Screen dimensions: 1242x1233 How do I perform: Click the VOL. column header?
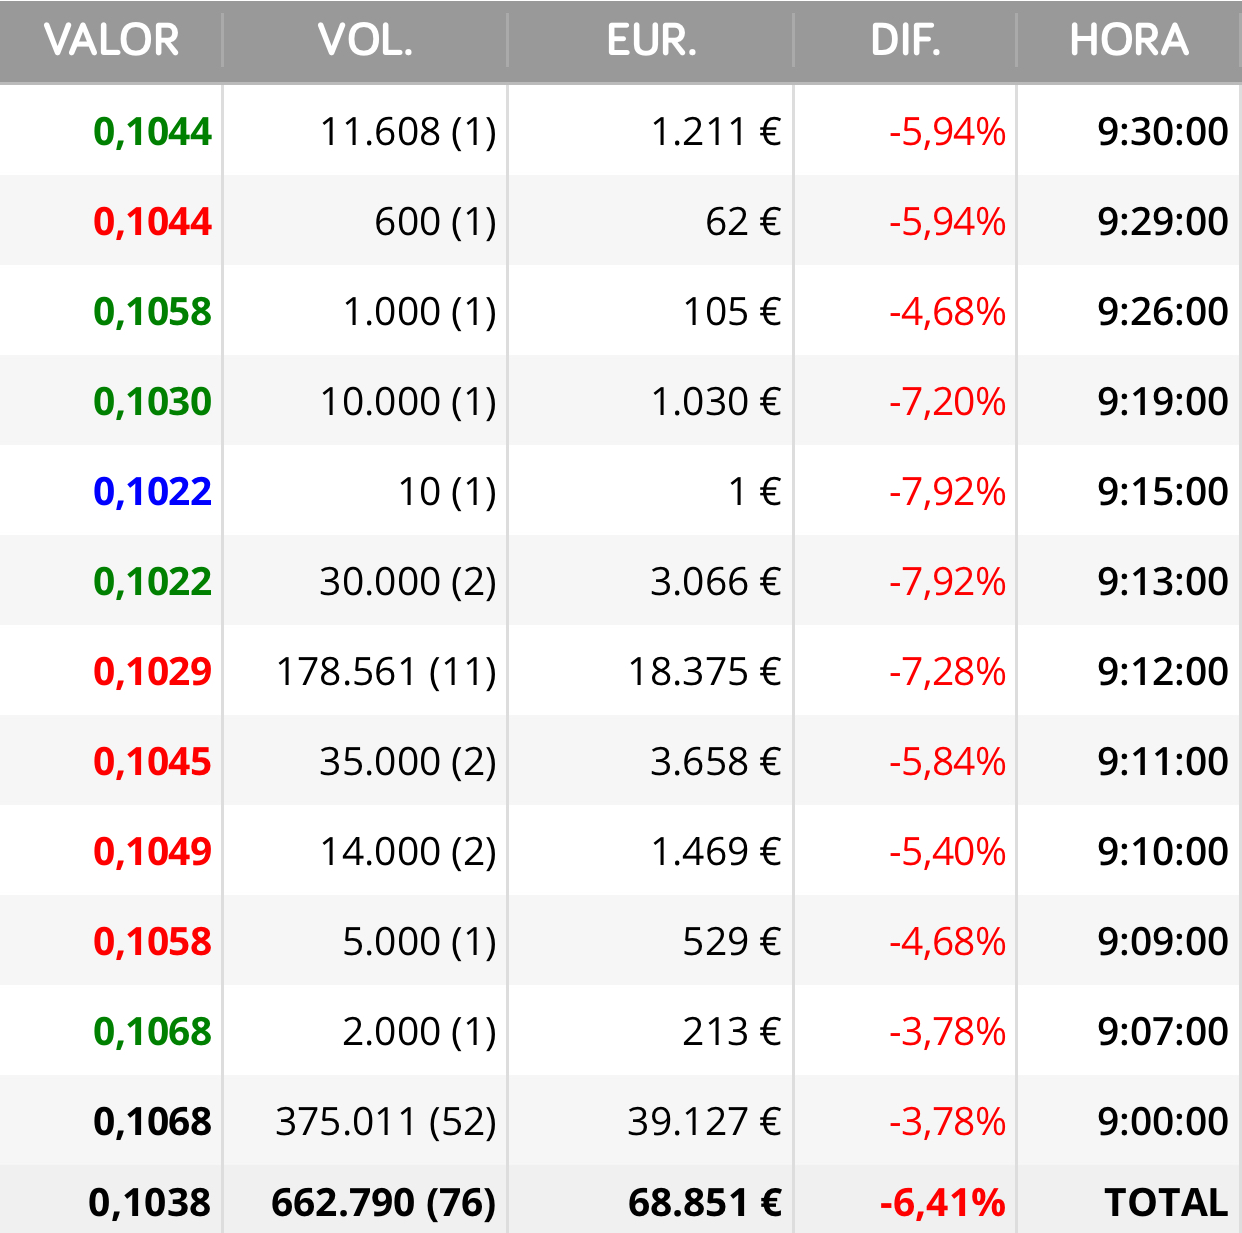(x=365, y=41)
